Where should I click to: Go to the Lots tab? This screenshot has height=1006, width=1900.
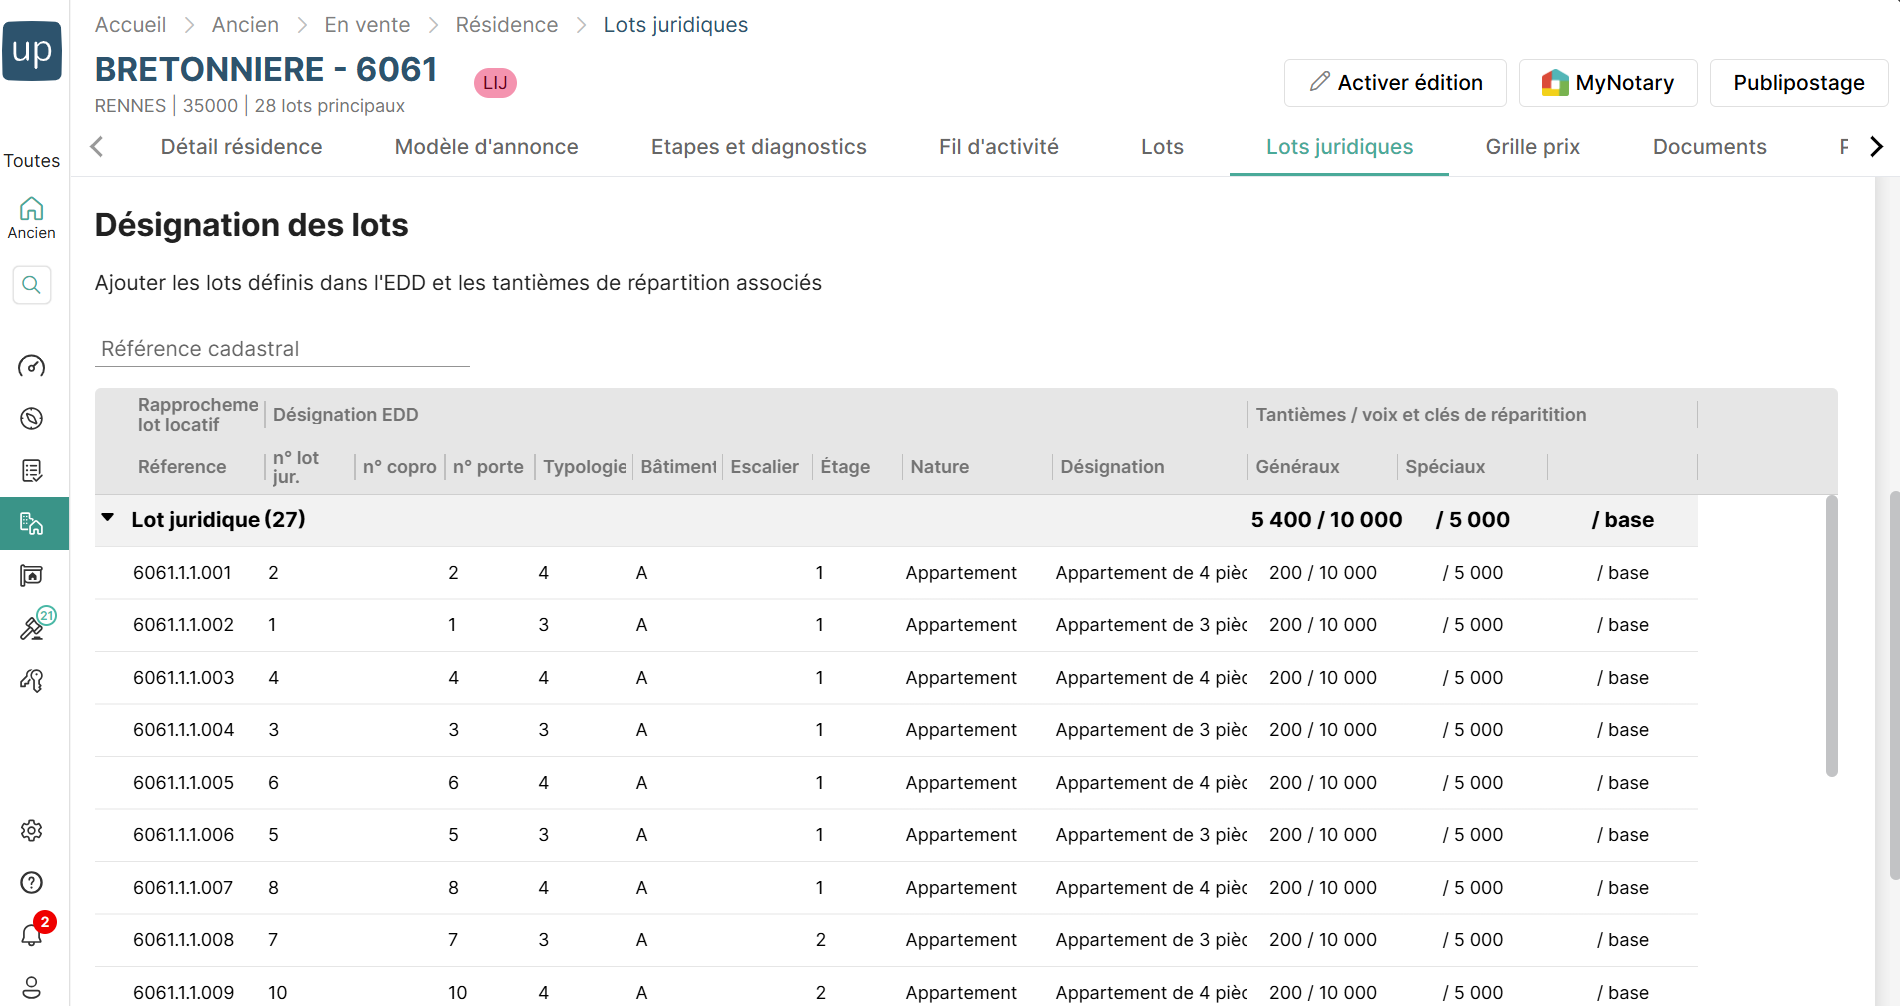click(x=1162, y=147)
